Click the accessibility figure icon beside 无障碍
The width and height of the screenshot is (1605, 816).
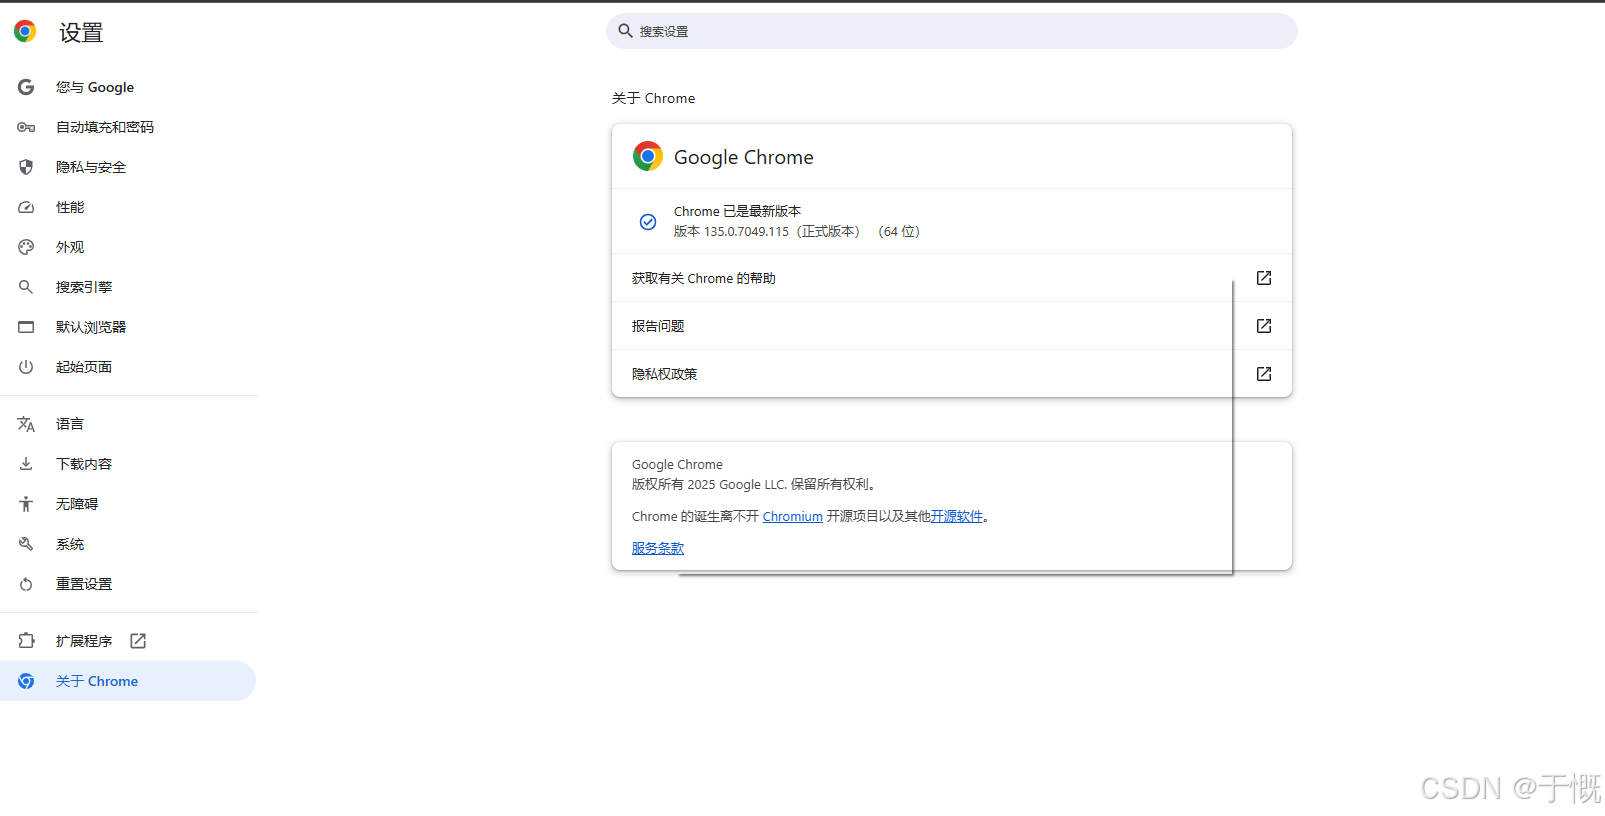click(26, 504)
